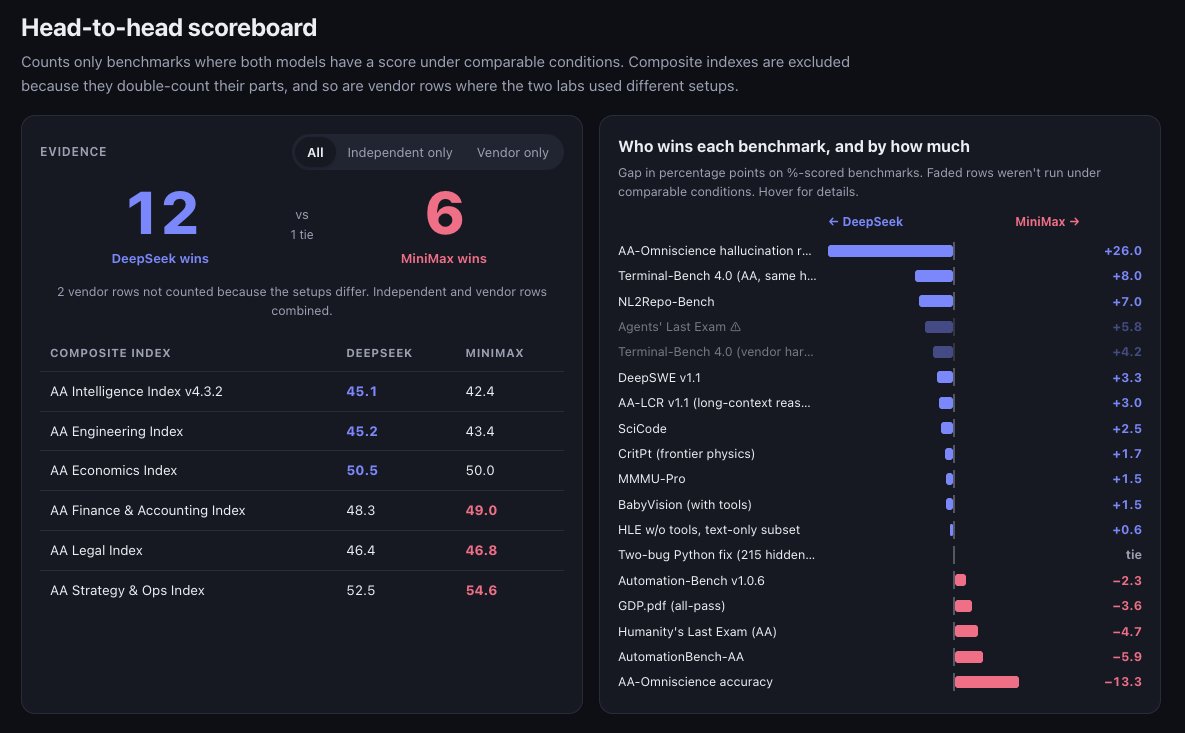
Task: Click the "AA Legal Index" row label
Action: click(x=96, y=551)
